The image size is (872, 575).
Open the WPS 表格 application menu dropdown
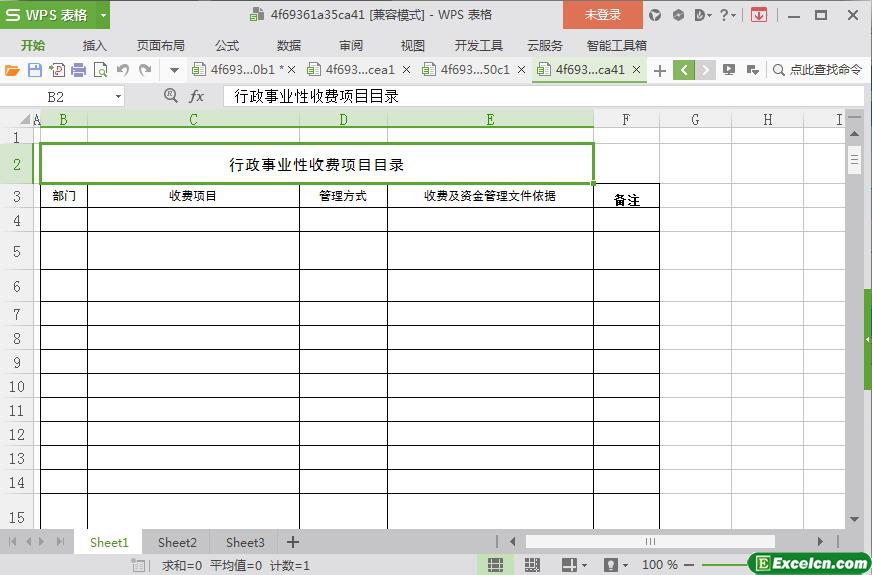(x=103, y=15)
